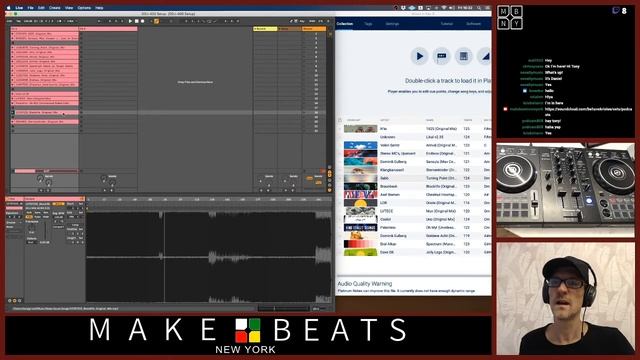640x360 pixels.
Task: Click the pink clip playback position bar
Action: [46, 171]
